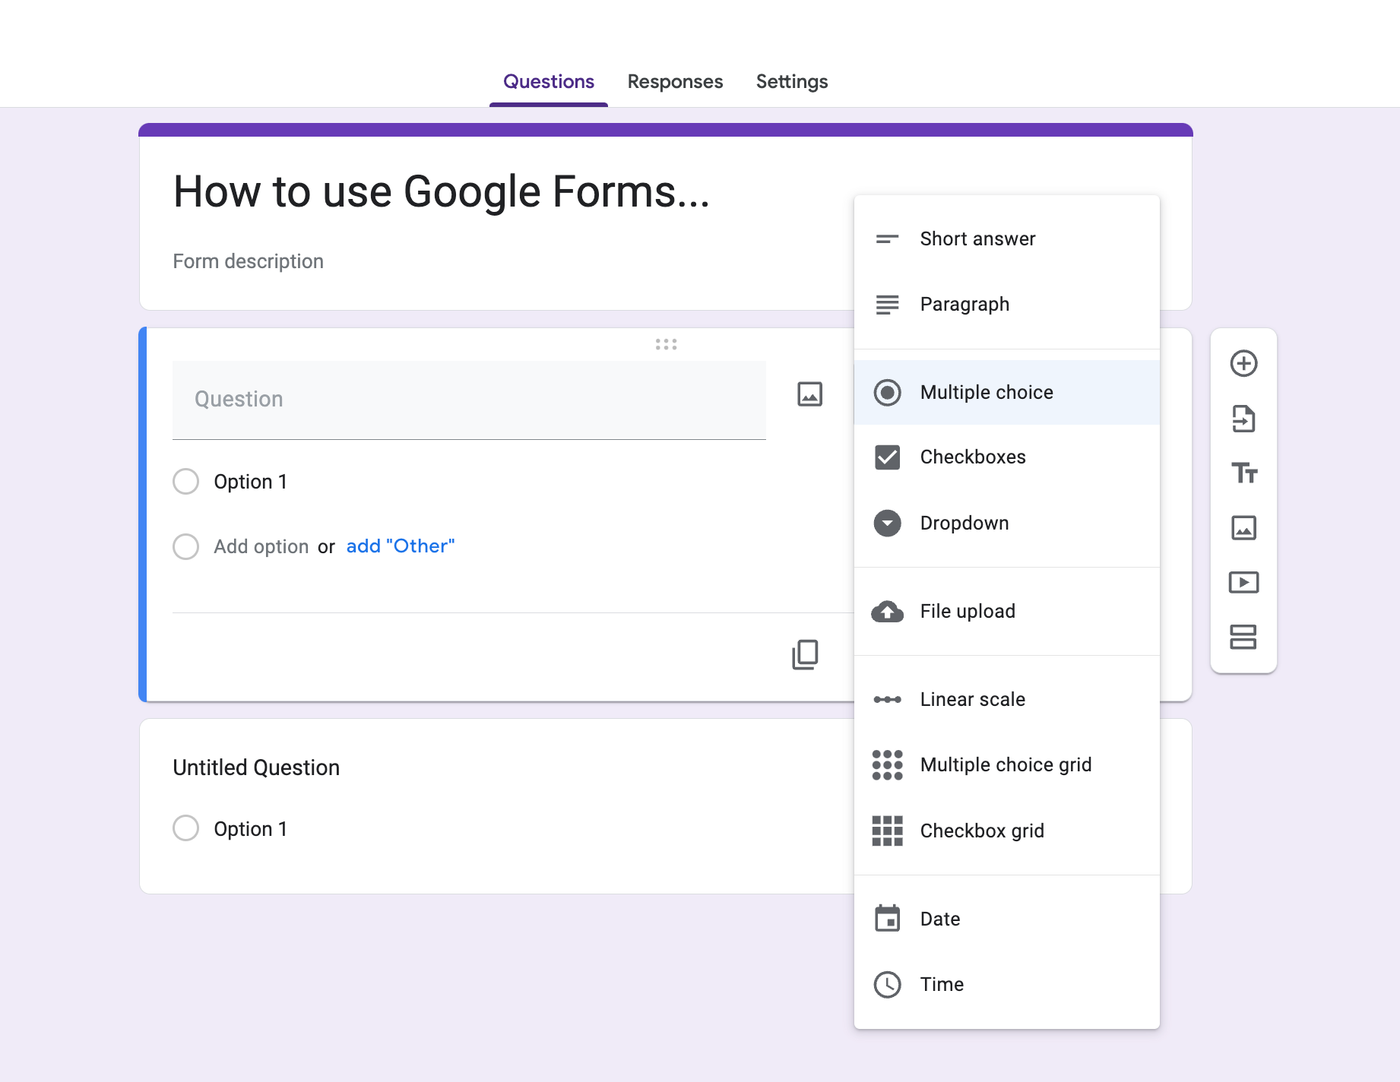Click add "Other" link

(400, 545)
